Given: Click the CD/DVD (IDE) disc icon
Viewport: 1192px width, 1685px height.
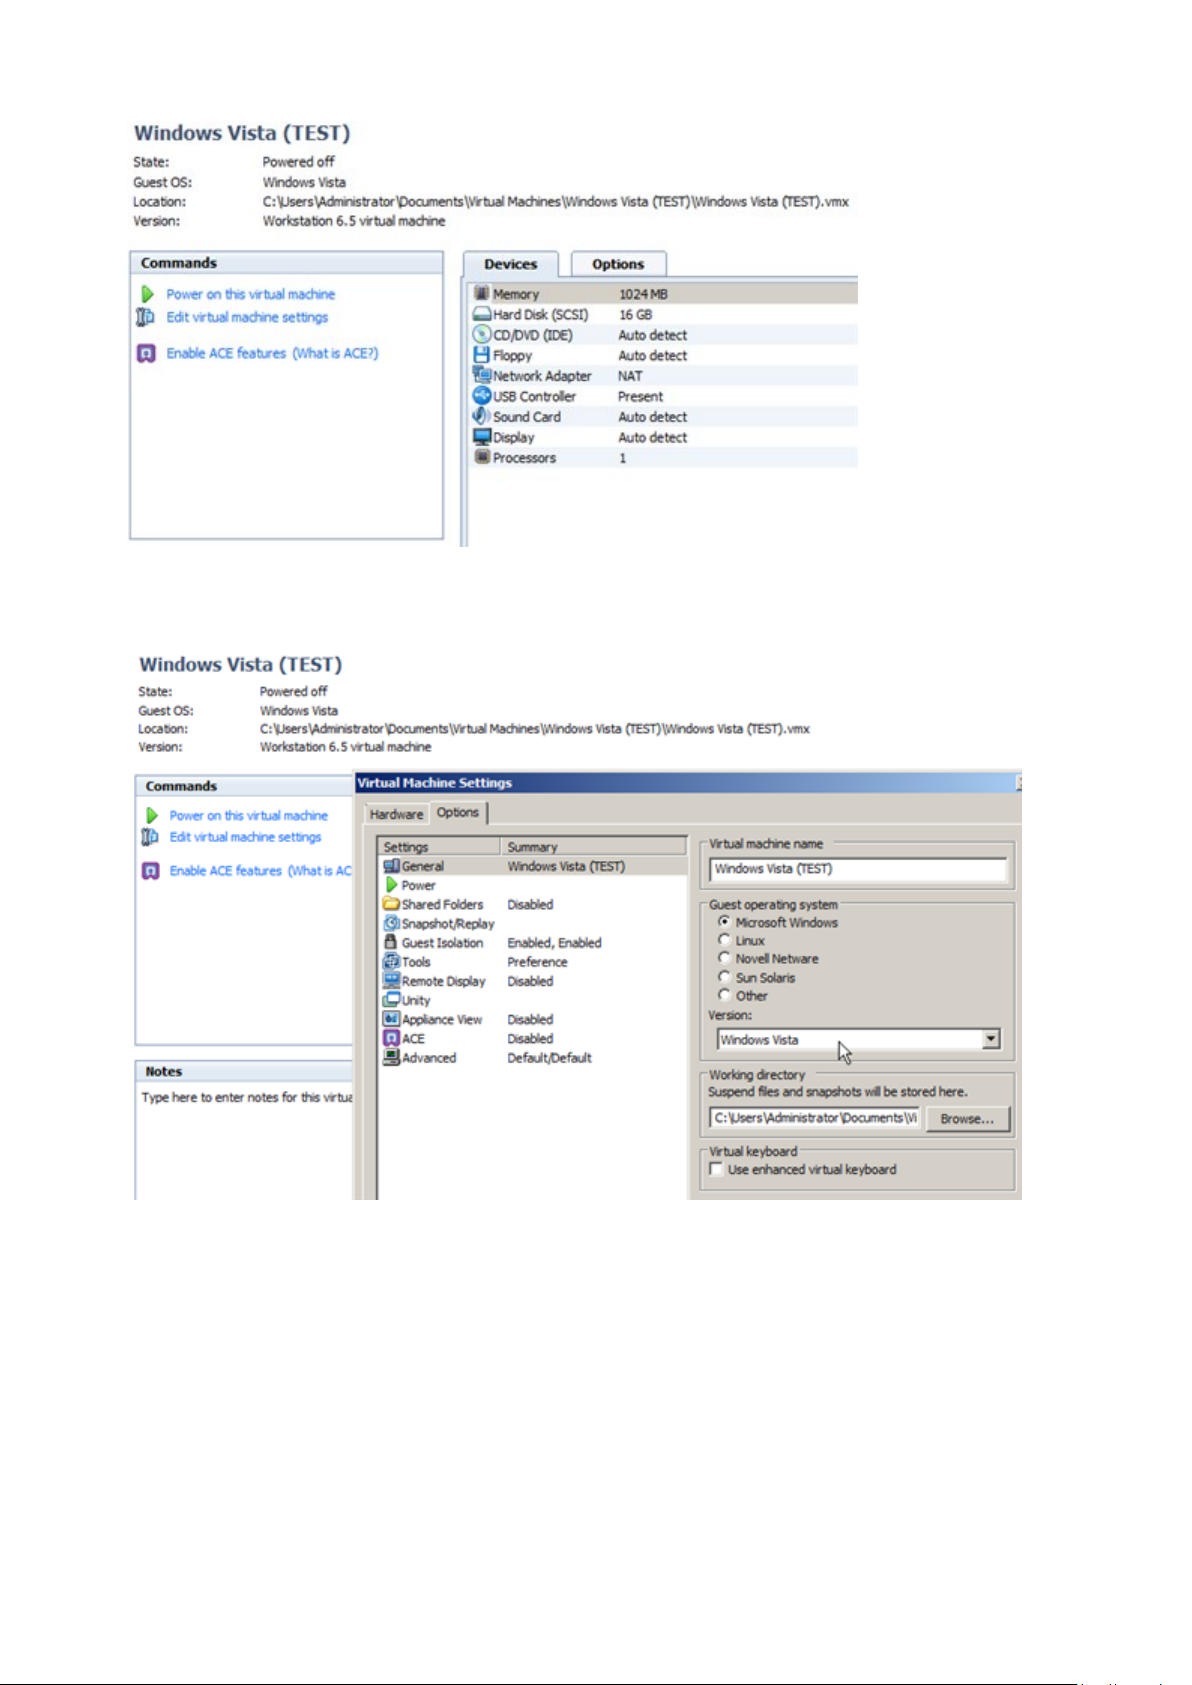Looking at the screenshot, I should [x=482, y=334].
